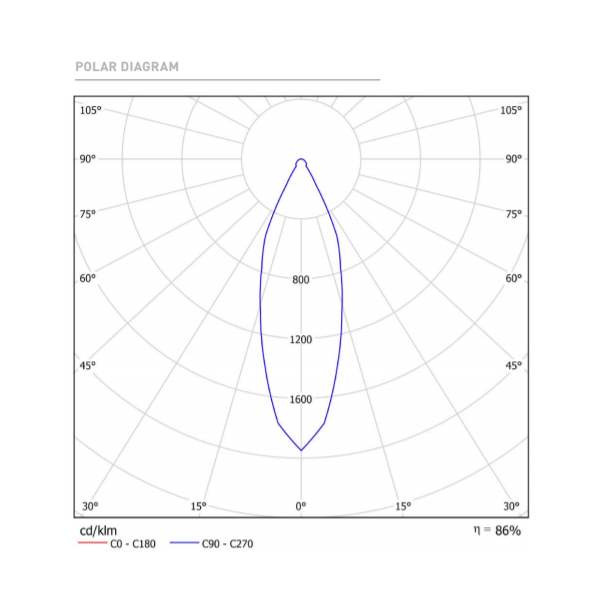Click the left 60° angle label
Viewport: 600px width, 600px height.
click(x=88, y=278)
